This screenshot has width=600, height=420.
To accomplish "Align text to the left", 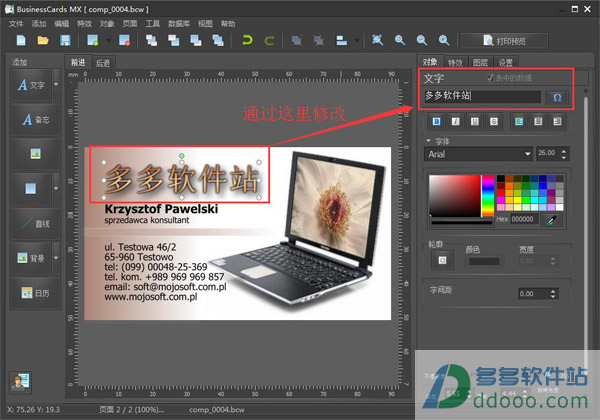I will tap(519, 122).
